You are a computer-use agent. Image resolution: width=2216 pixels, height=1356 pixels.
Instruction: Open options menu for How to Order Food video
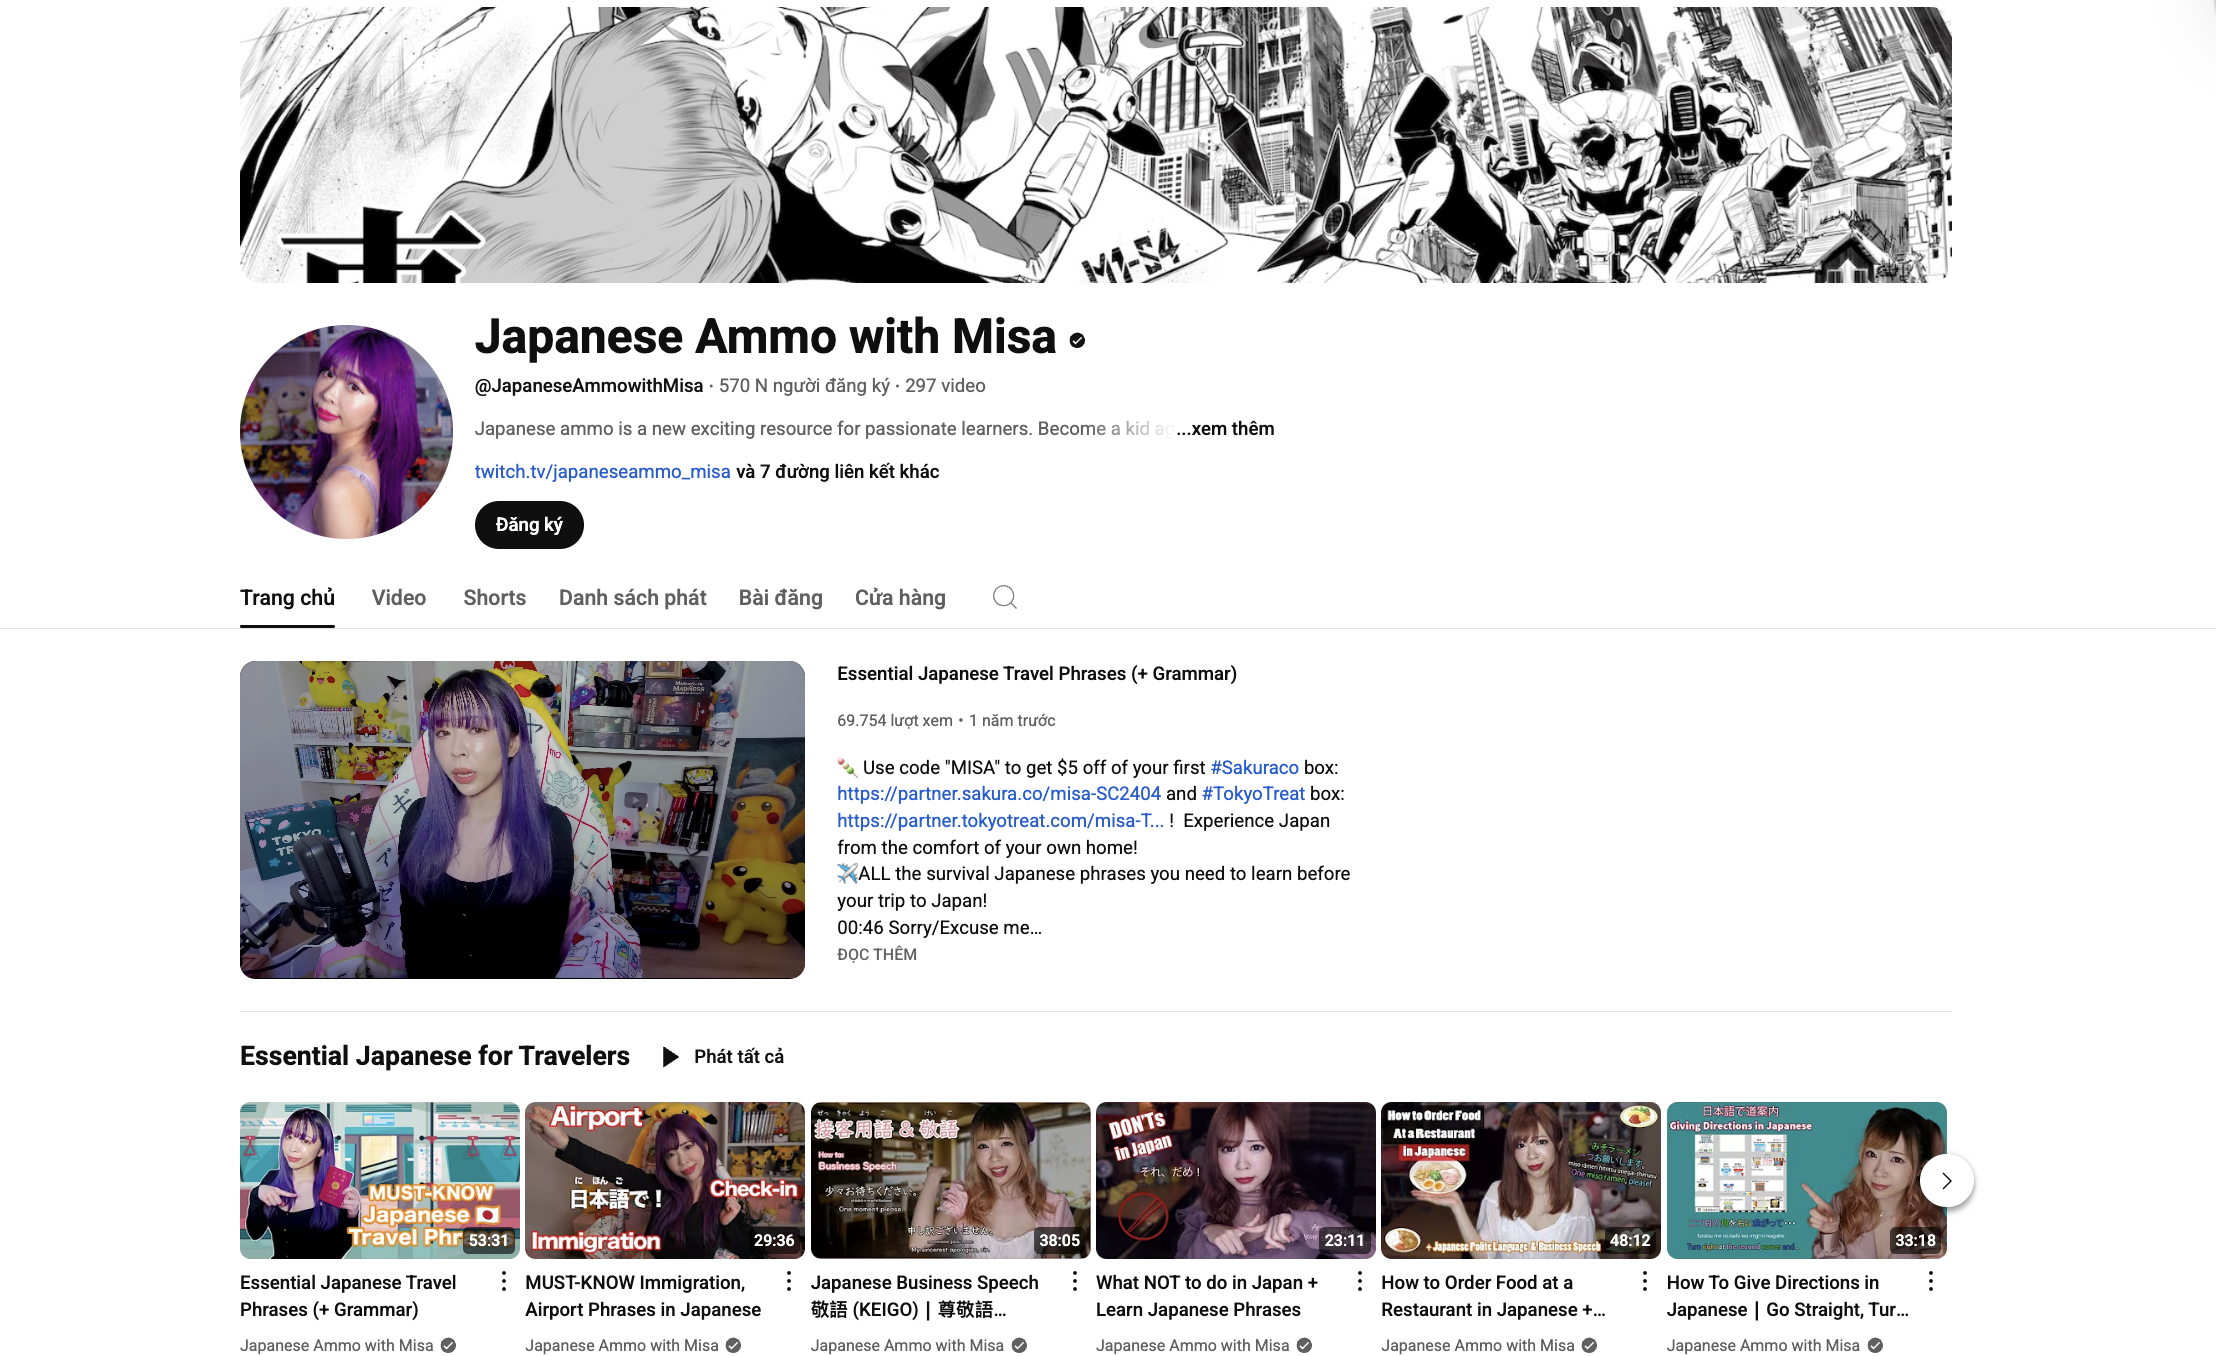(x=1645, y=1281)
